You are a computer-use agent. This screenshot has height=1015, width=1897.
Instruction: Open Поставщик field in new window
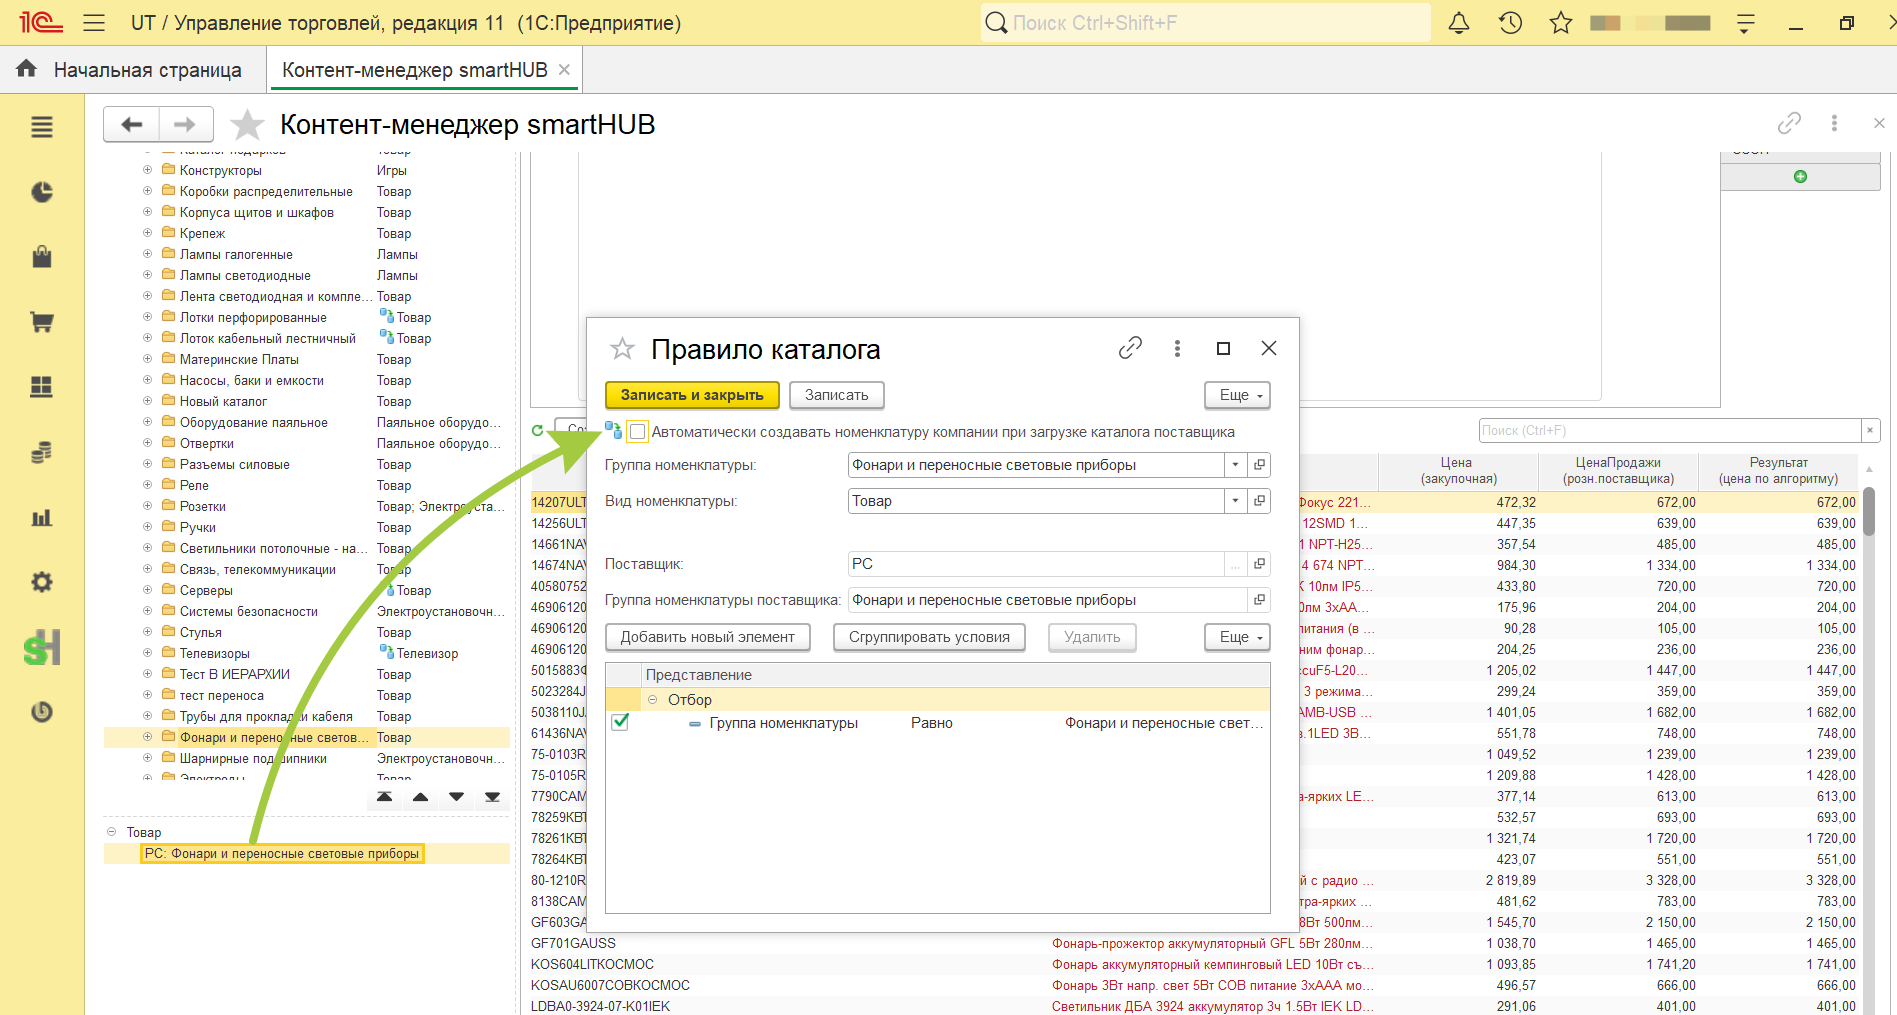[x=1259, y=564]
